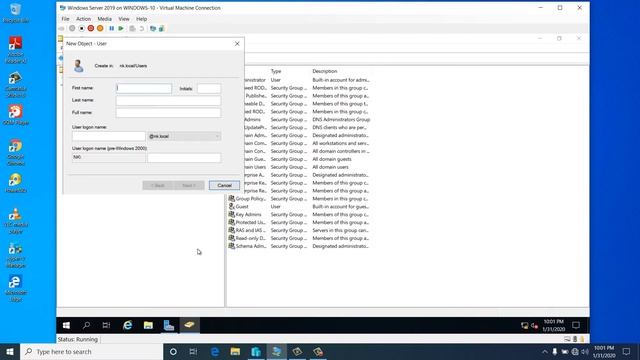The image size is (640, 360).
Task: Select the RAS and IAS group row
Action: tap(299, 230)
